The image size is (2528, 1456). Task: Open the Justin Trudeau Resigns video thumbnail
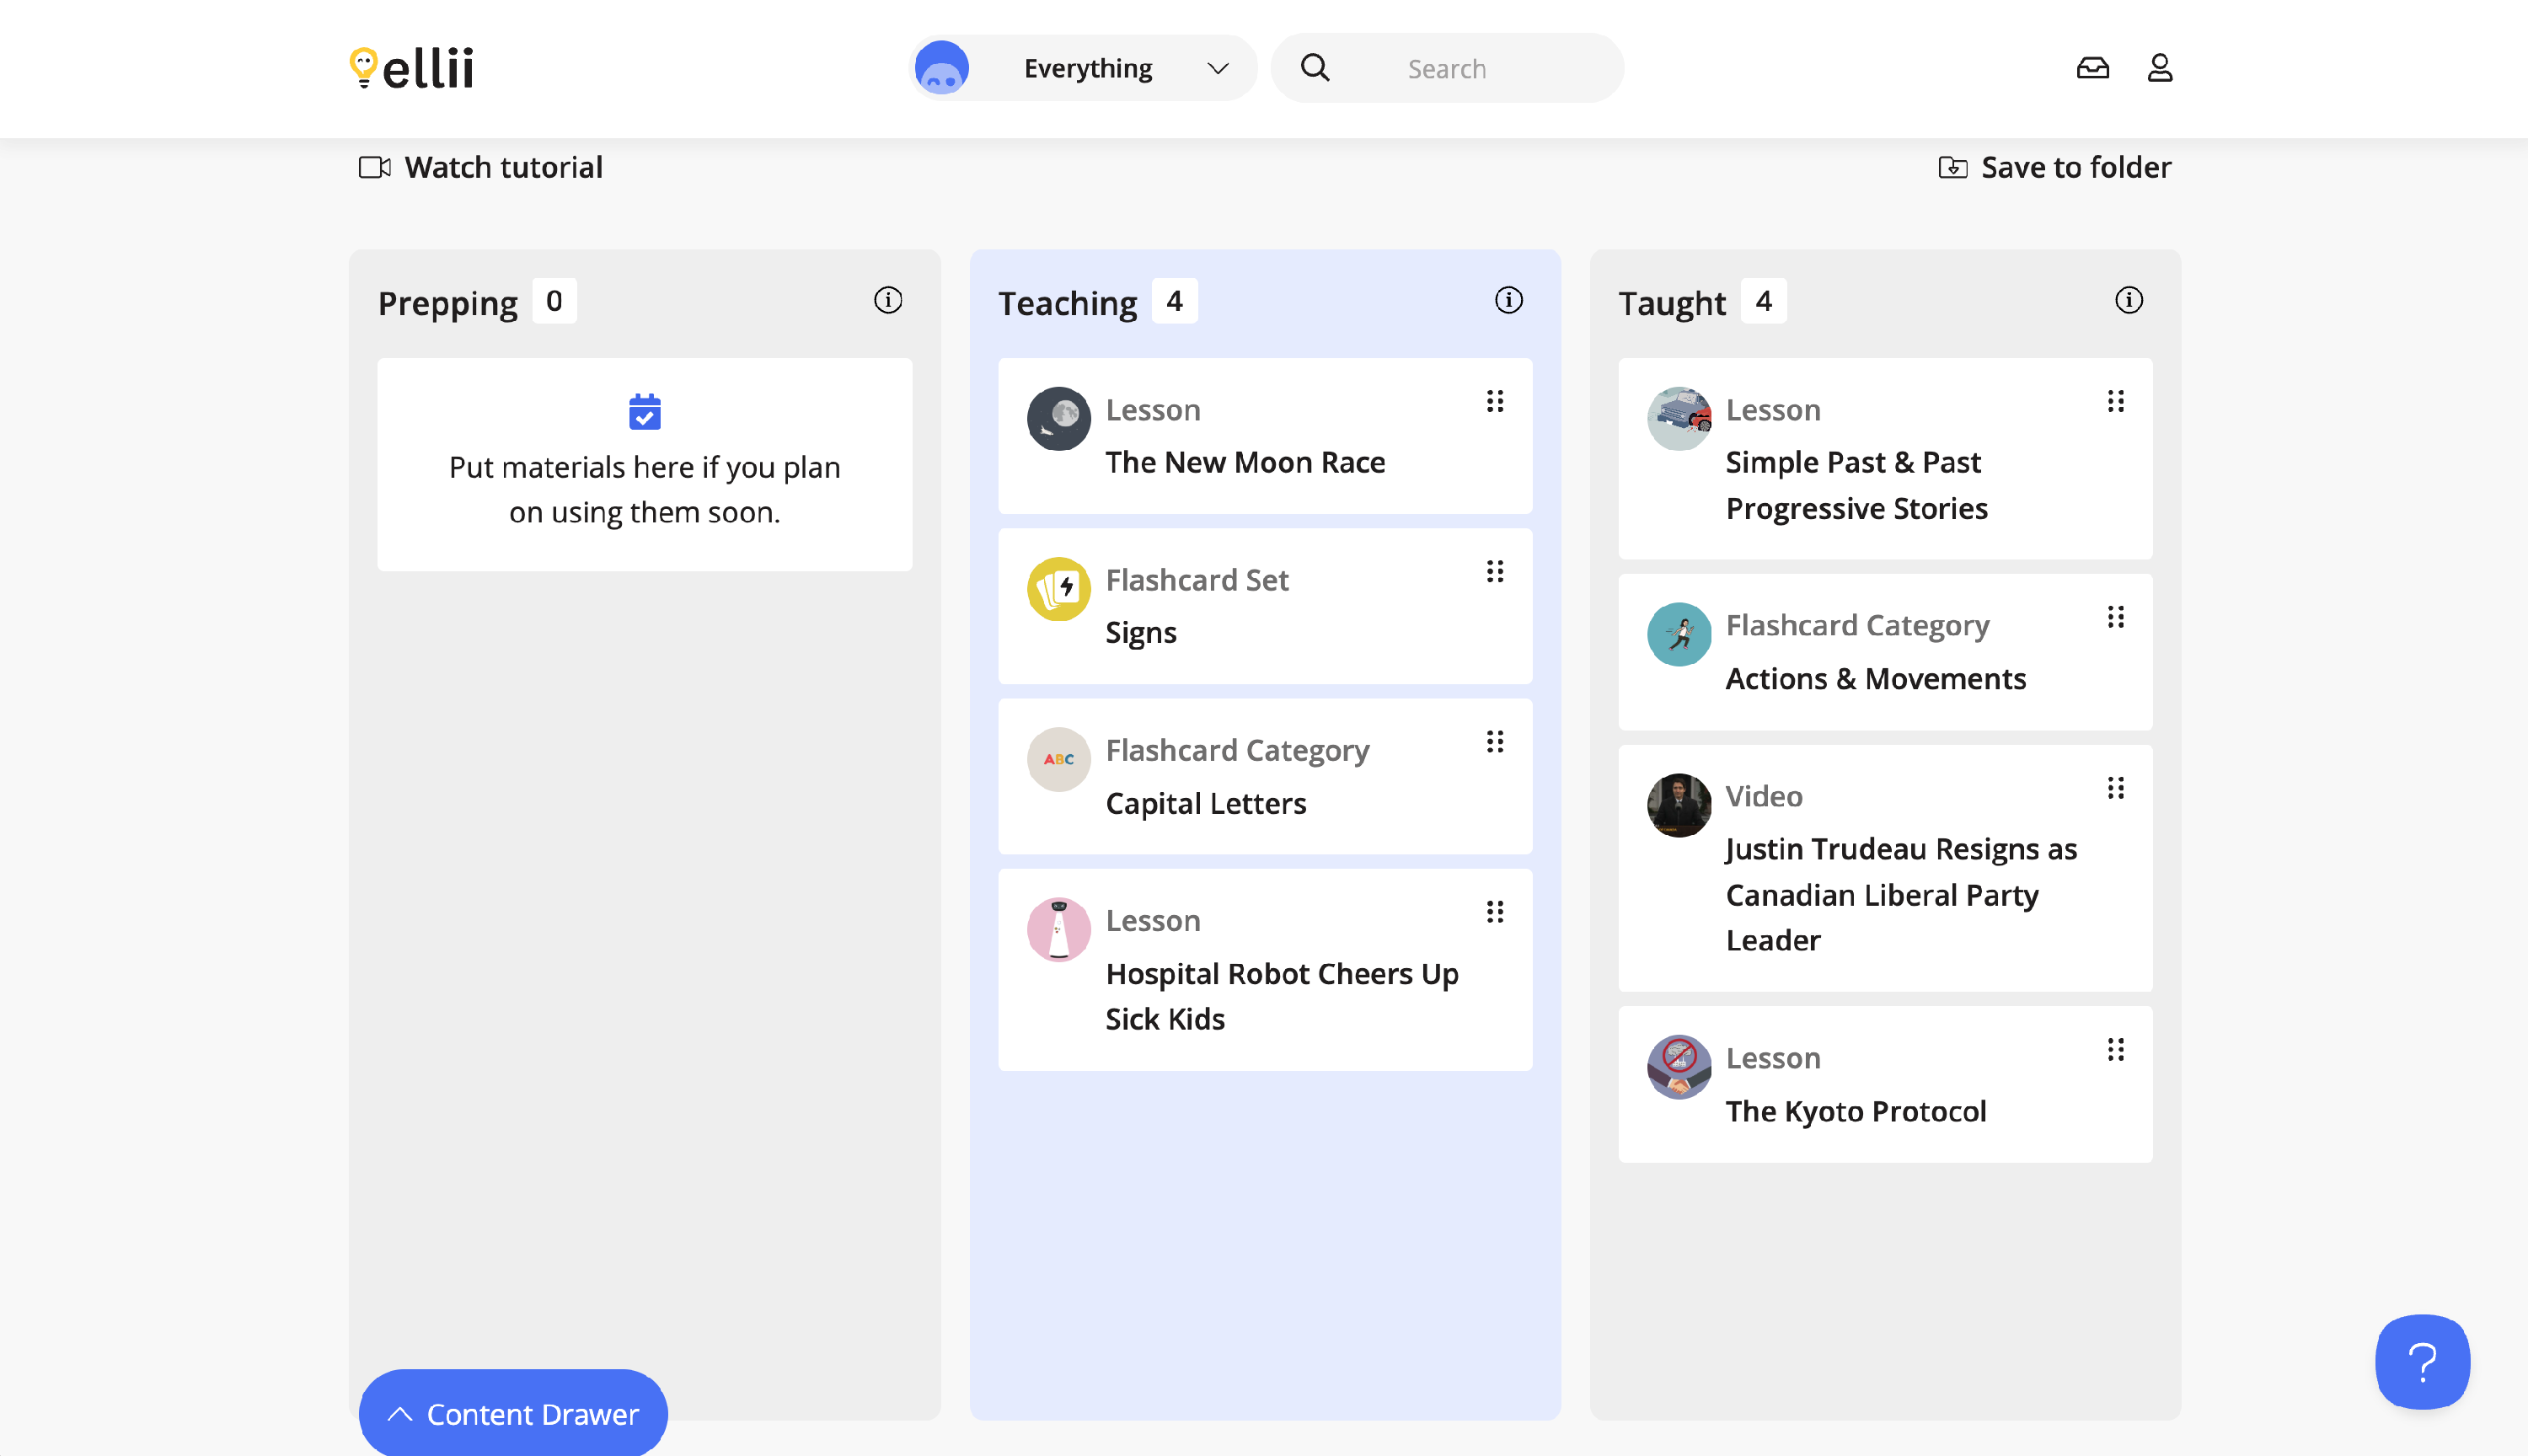(x=1679, y=805)
